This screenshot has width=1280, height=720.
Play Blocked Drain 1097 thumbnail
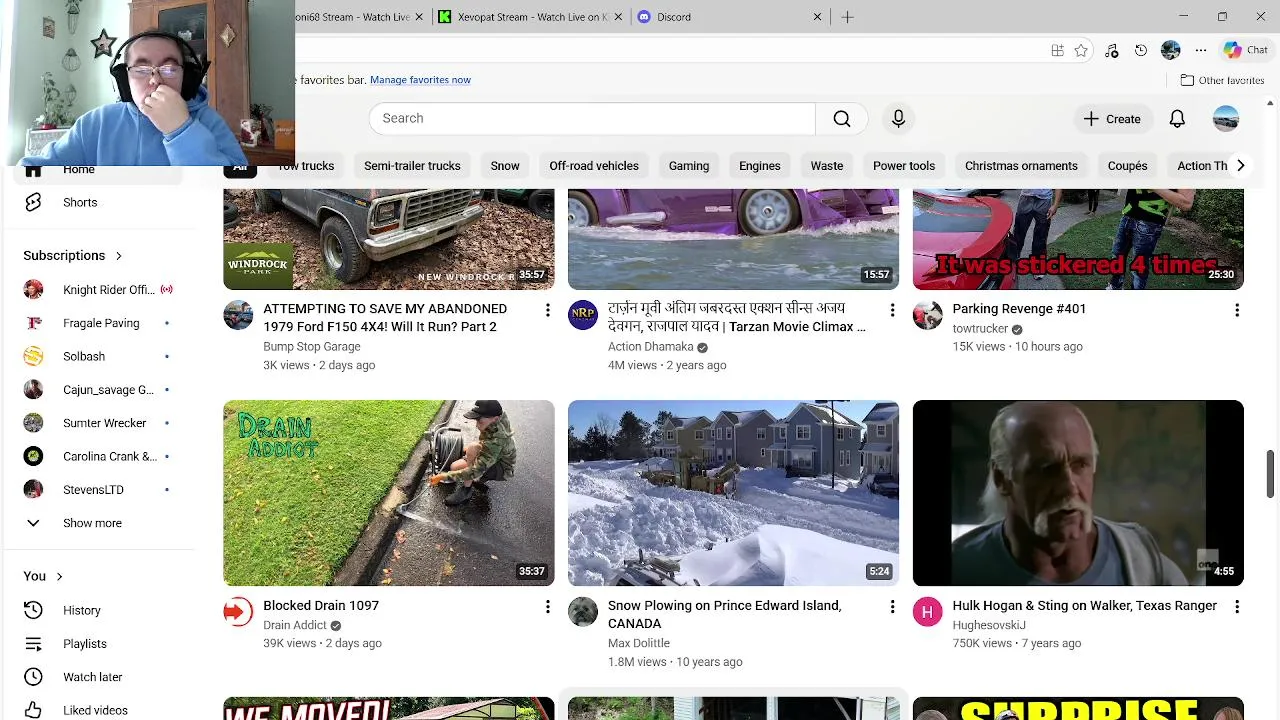[x=388, y=493]
